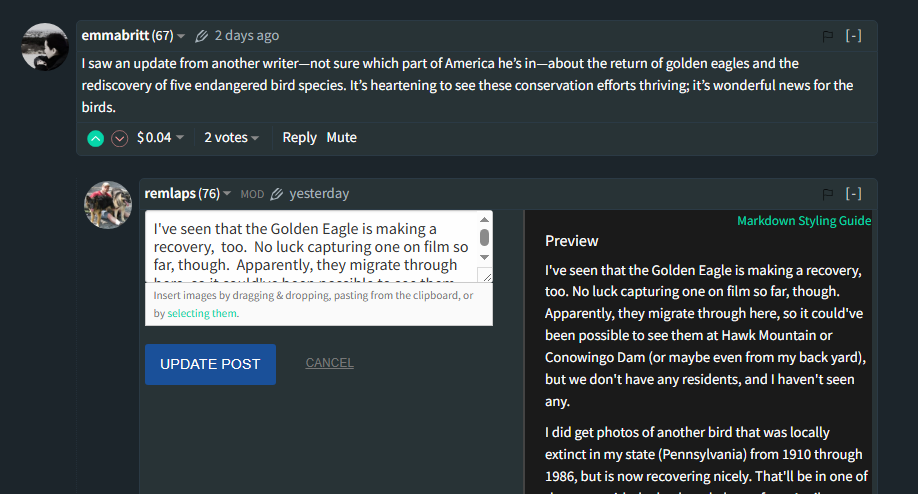Collapse emmabritt's comment thread
Screen dimensions: 918x494
point(853,36)
